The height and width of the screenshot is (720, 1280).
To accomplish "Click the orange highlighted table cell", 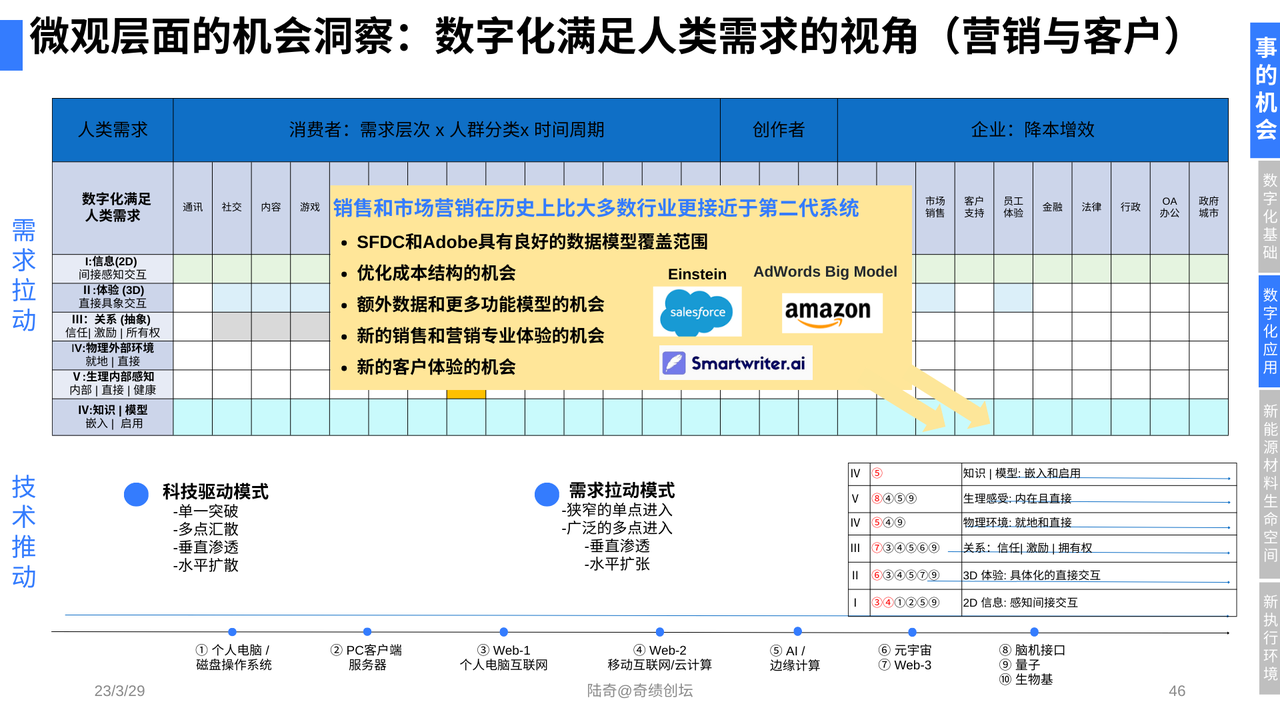I will pos(466,394).
